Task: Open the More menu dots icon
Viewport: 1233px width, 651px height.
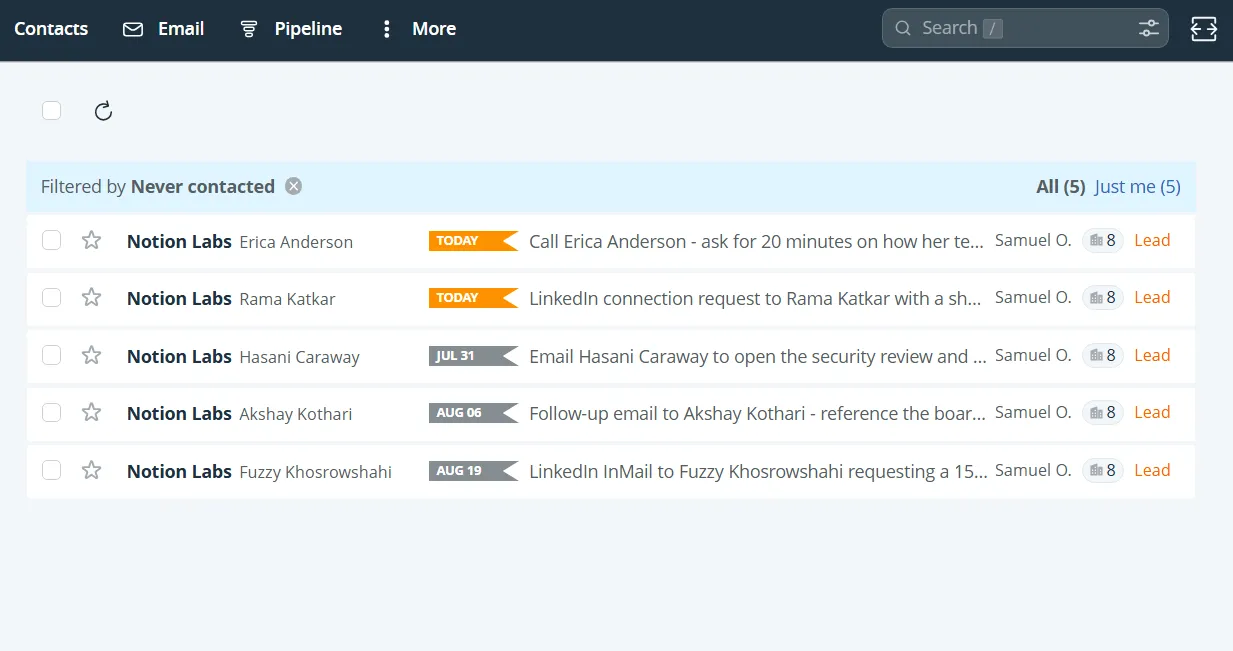Action: pyautogui.click(x=387, y=29)
